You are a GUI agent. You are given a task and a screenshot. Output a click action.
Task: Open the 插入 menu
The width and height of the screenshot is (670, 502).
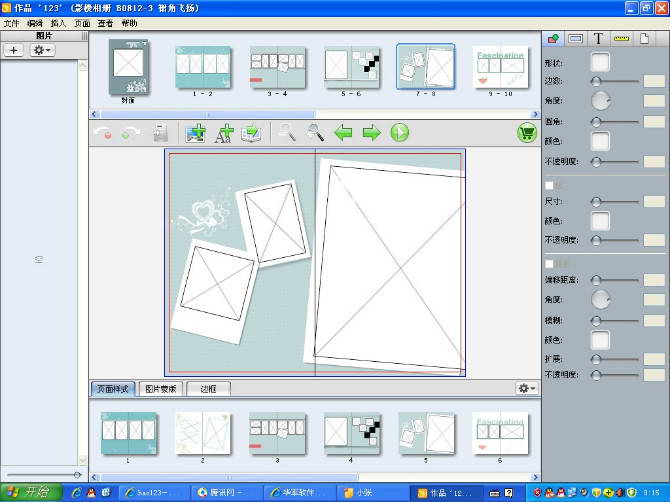[x=58, y=23]
